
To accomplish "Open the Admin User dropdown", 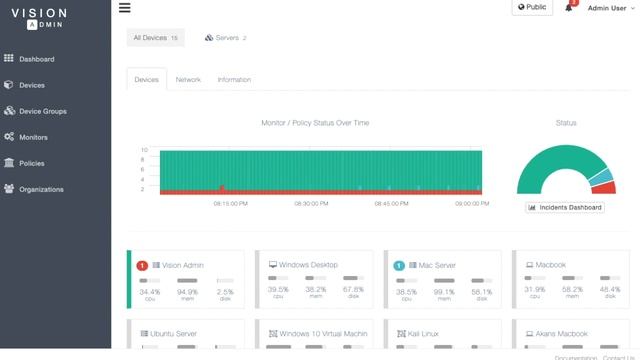I will point(611,8).
